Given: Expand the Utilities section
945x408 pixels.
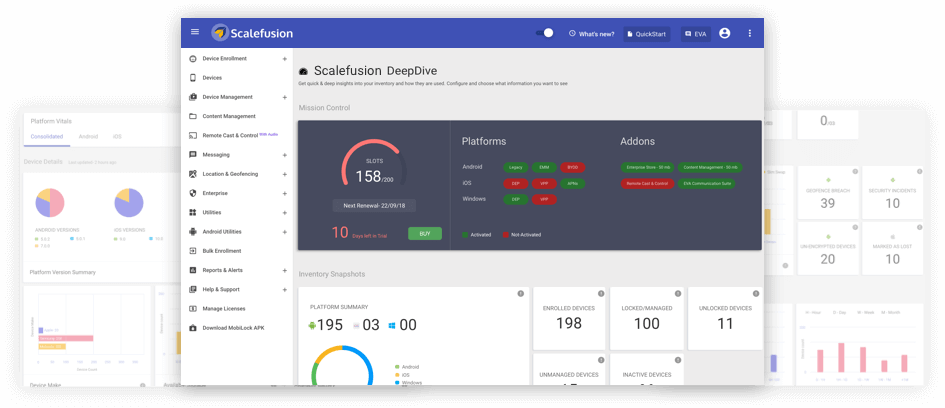Looking at the screenshot, I should point(284,213).
